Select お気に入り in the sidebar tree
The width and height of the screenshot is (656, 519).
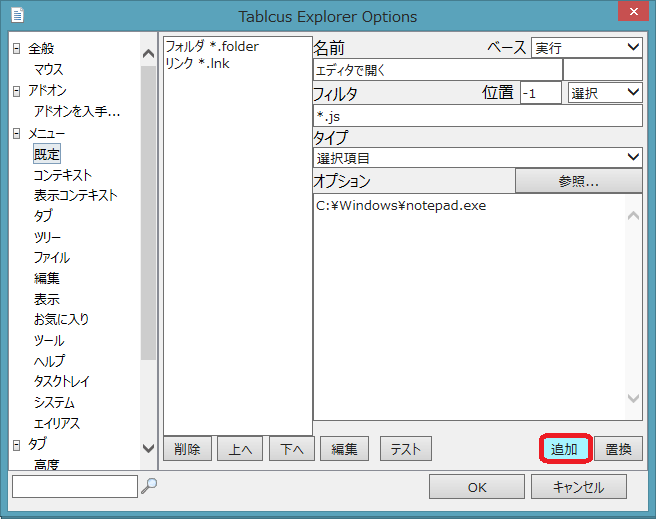(61, 320)
